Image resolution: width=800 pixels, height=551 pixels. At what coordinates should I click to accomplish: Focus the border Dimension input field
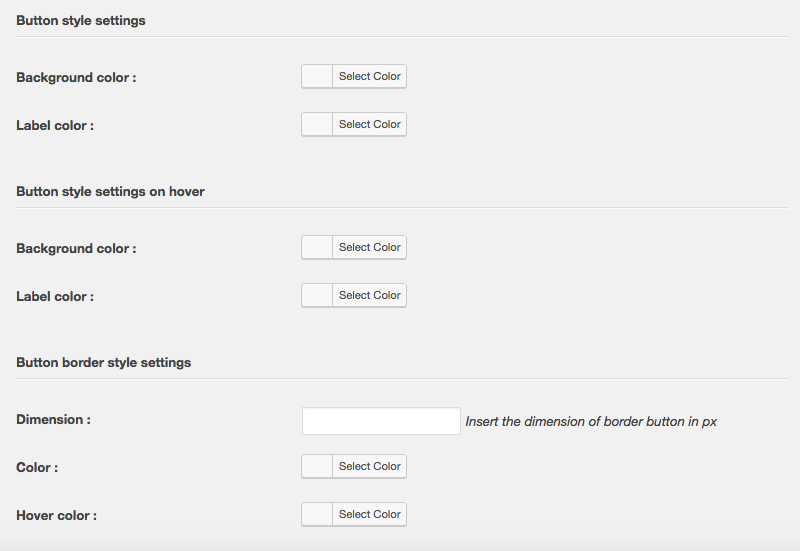[x=381, y=421]
